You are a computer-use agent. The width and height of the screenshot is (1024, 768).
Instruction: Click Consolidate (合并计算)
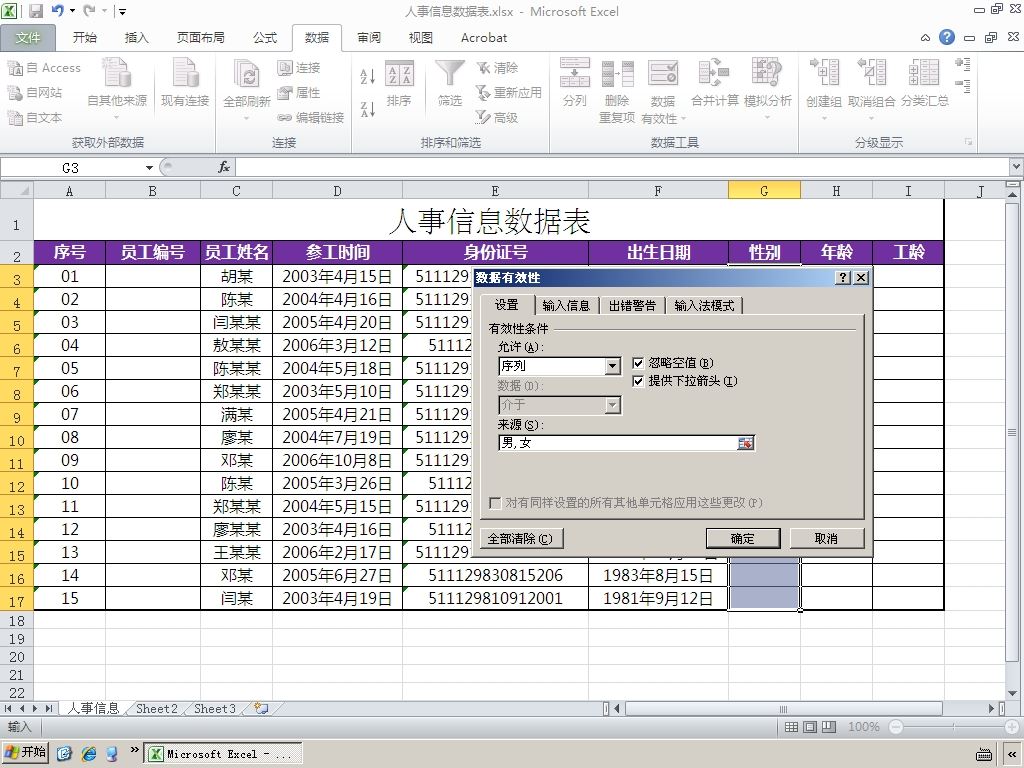tap(714, 83)
